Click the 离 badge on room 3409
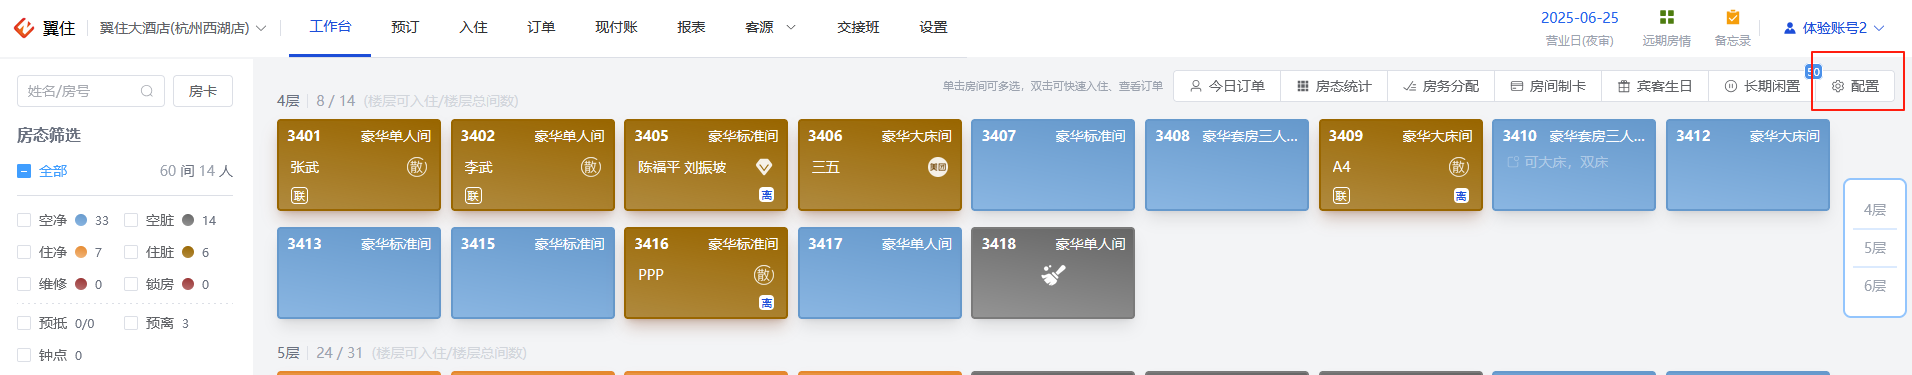Viewport: 1912px width, 375px height. 1461,196
